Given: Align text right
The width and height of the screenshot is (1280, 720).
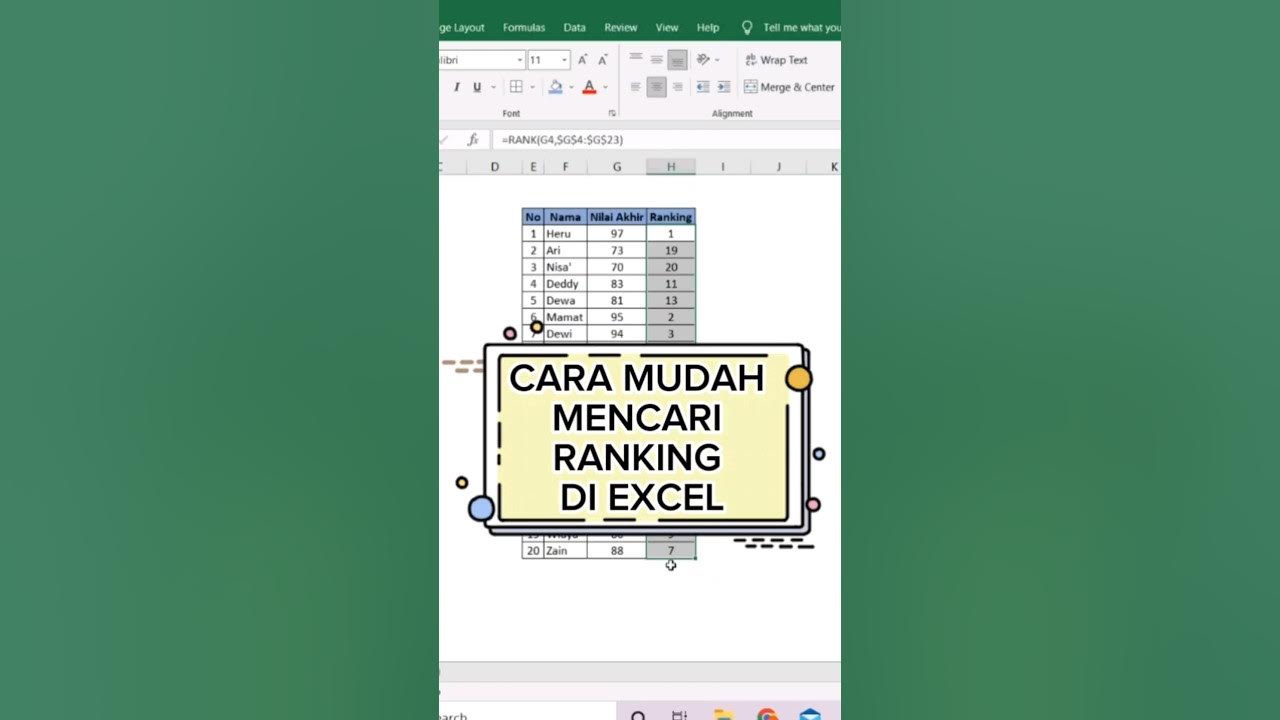Looking at the screenshot, I should click(677, 87).
